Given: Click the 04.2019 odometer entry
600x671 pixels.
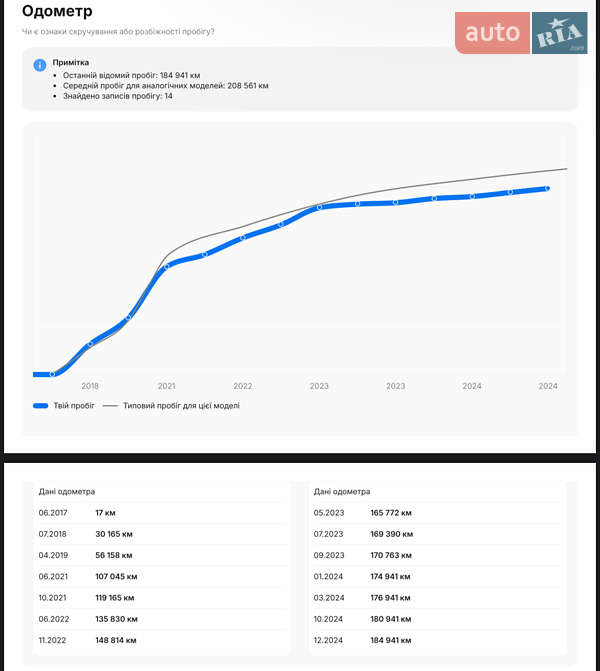Looking at the screenshot, I should pos(160,555).
